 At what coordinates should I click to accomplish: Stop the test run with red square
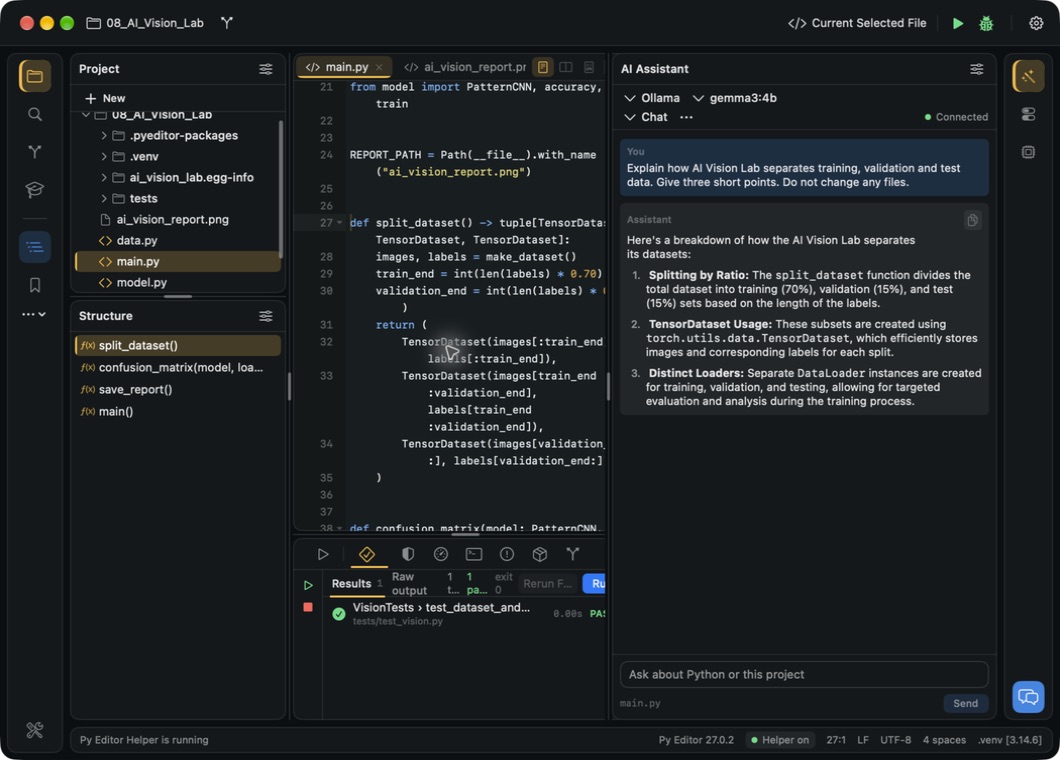(308, 607)
